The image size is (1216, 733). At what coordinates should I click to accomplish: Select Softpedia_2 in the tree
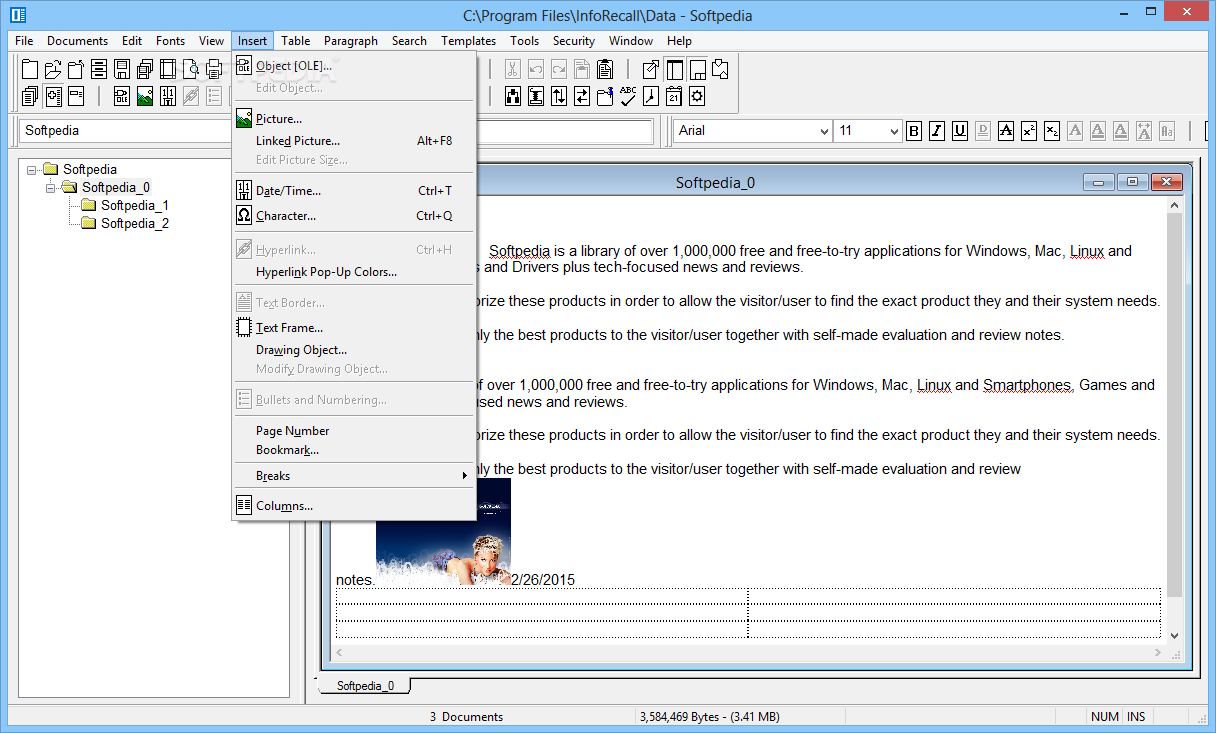[135, 224]
